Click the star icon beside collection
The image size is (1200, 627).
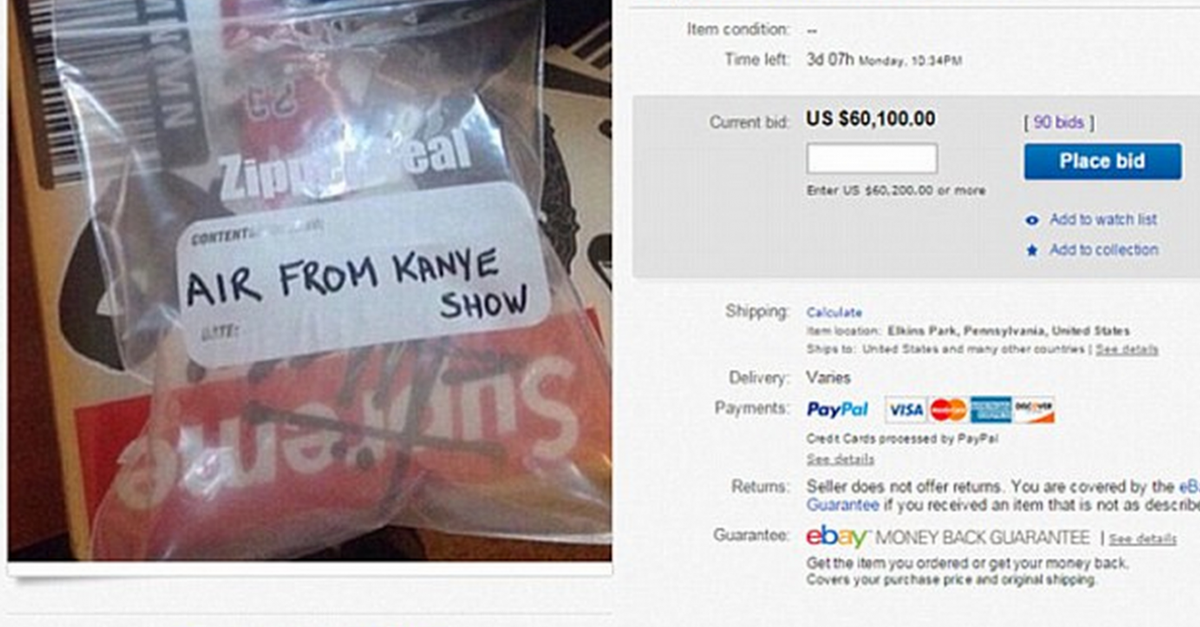pyautogui.click(x=1033, y=250)
